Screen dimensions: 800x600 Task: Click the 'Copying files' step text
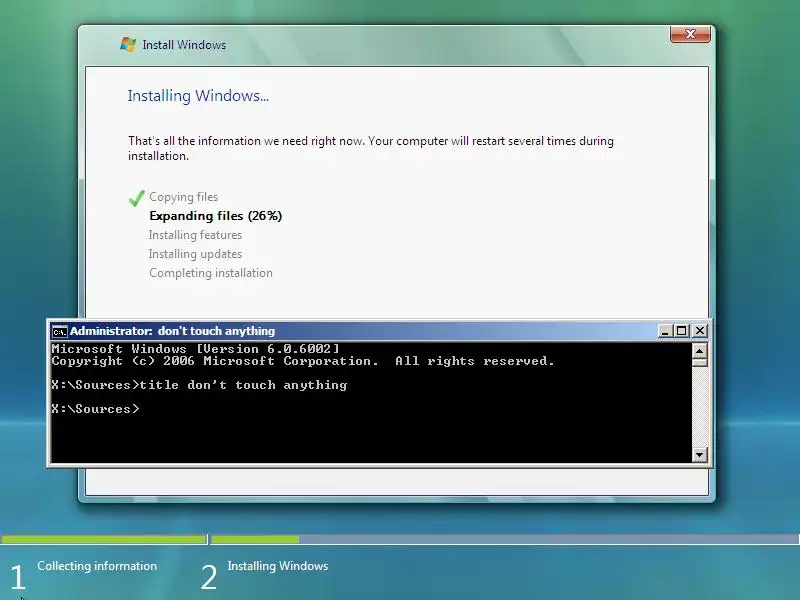coord(184,197)
